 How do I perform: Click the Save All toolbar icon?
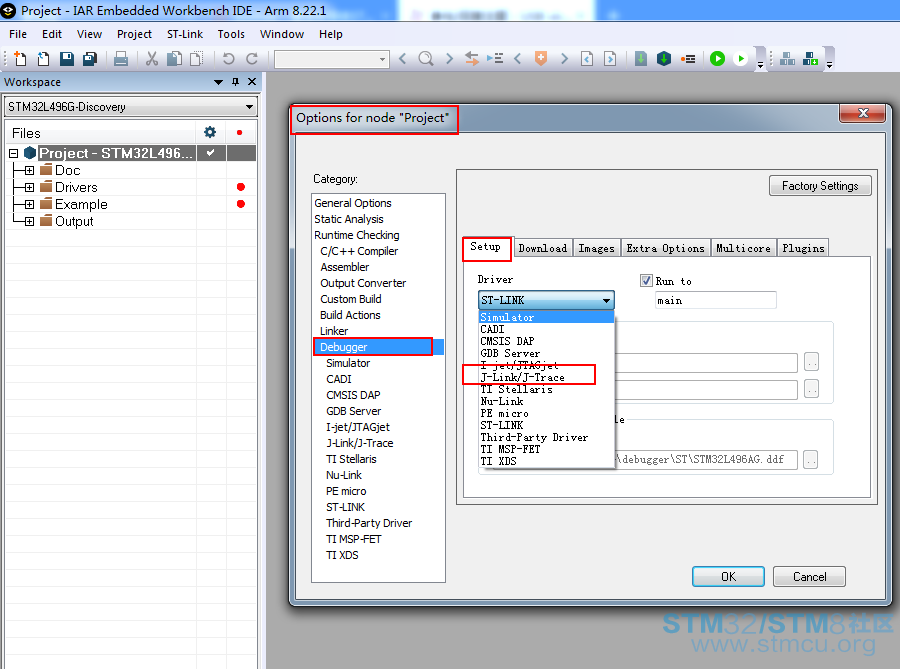pos(90,59)
